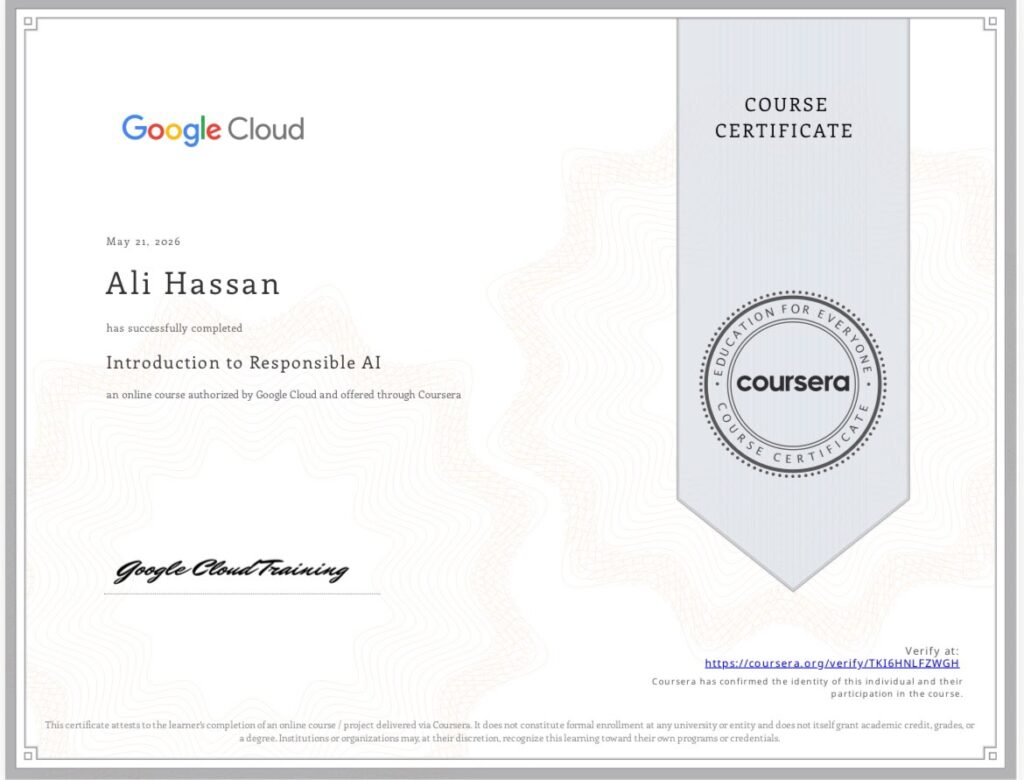Open the coursera.org/verify certificate link
Image resolution: width=1024 pixels, height=780 pixels.
point(832,664)
